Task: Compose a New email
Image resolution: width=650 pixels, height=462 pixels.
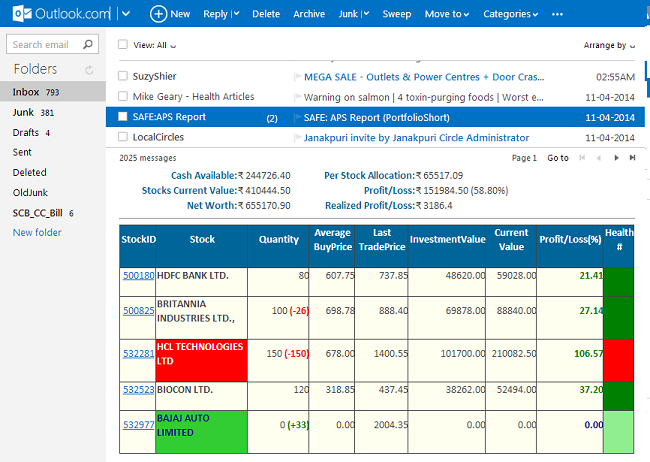Action: [x=170, y=14]
